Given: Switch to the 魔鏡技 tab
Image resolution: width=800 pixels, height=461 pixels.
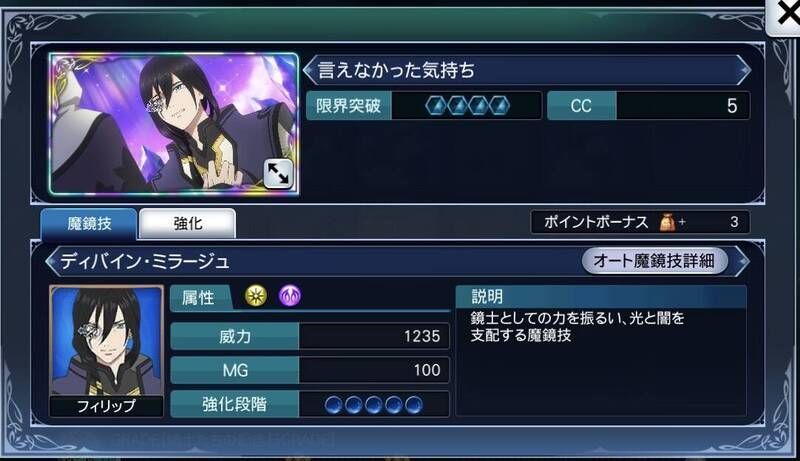Looking at the screenshot, I should [x=89, y=223].
